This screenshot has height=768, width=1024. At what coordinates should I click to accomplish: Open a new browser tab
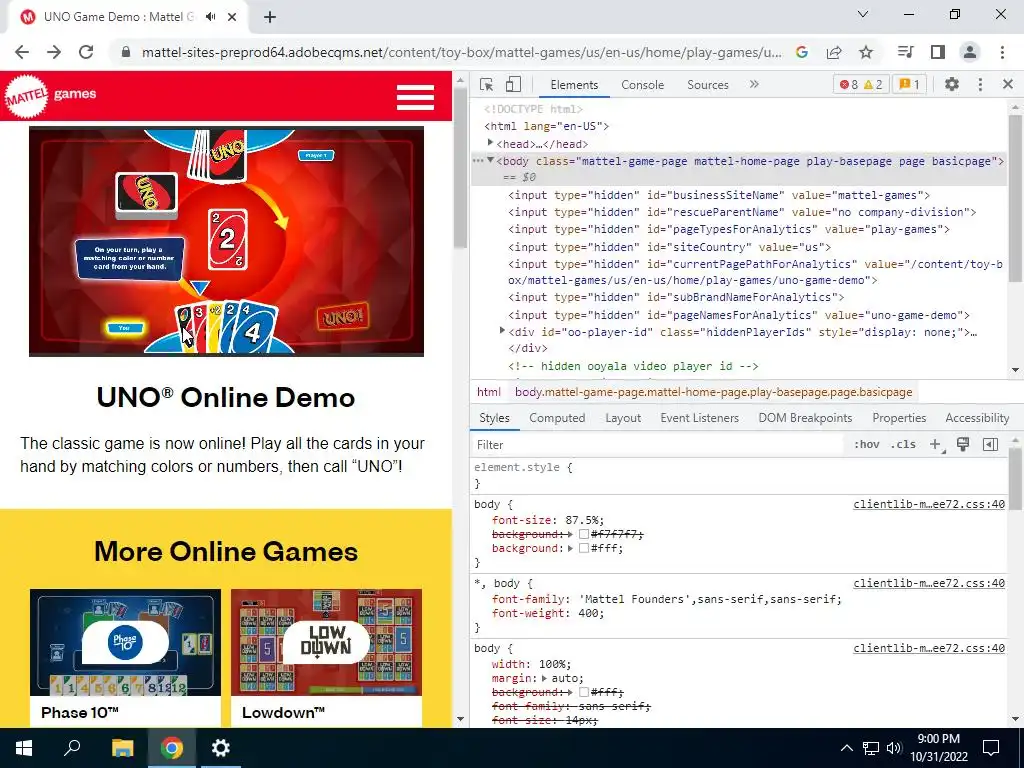coord(270,18)
